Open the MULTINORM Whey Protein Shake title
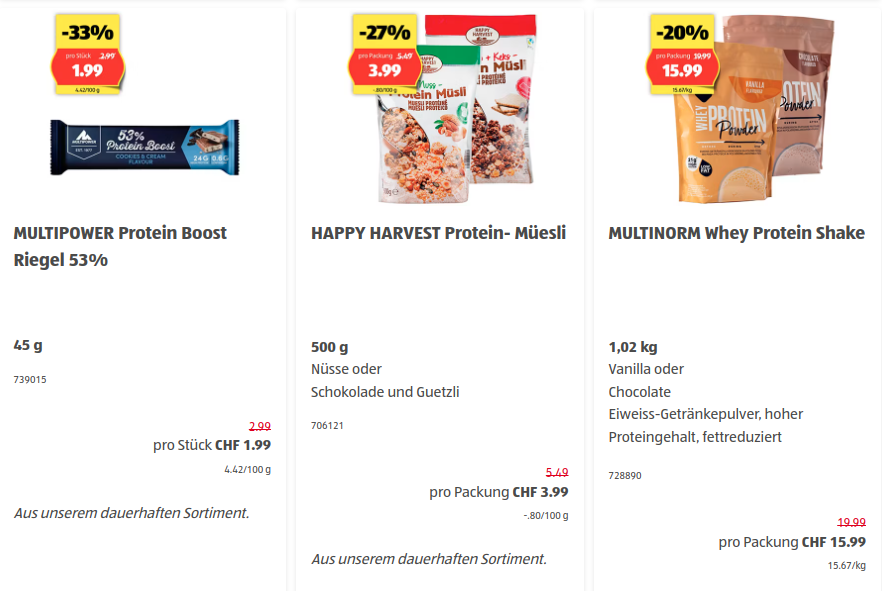882x591 pixels. click(736, 233)
